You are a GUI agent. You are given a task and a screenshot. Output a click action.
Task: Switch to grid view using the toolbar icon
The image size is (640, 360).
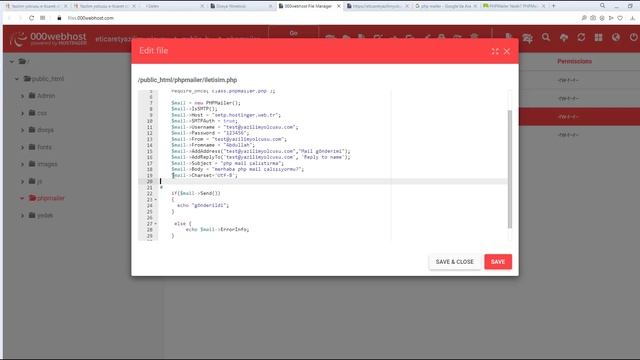click(x=598, y=38)
